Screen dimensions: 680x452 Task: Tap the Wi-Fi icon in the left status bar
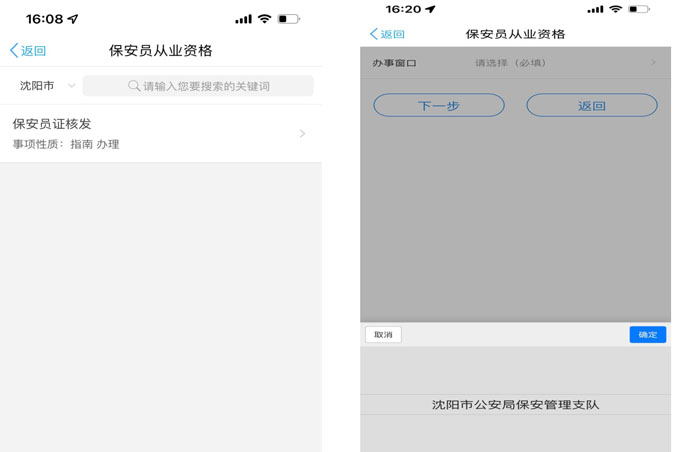[x=264, y=19]
